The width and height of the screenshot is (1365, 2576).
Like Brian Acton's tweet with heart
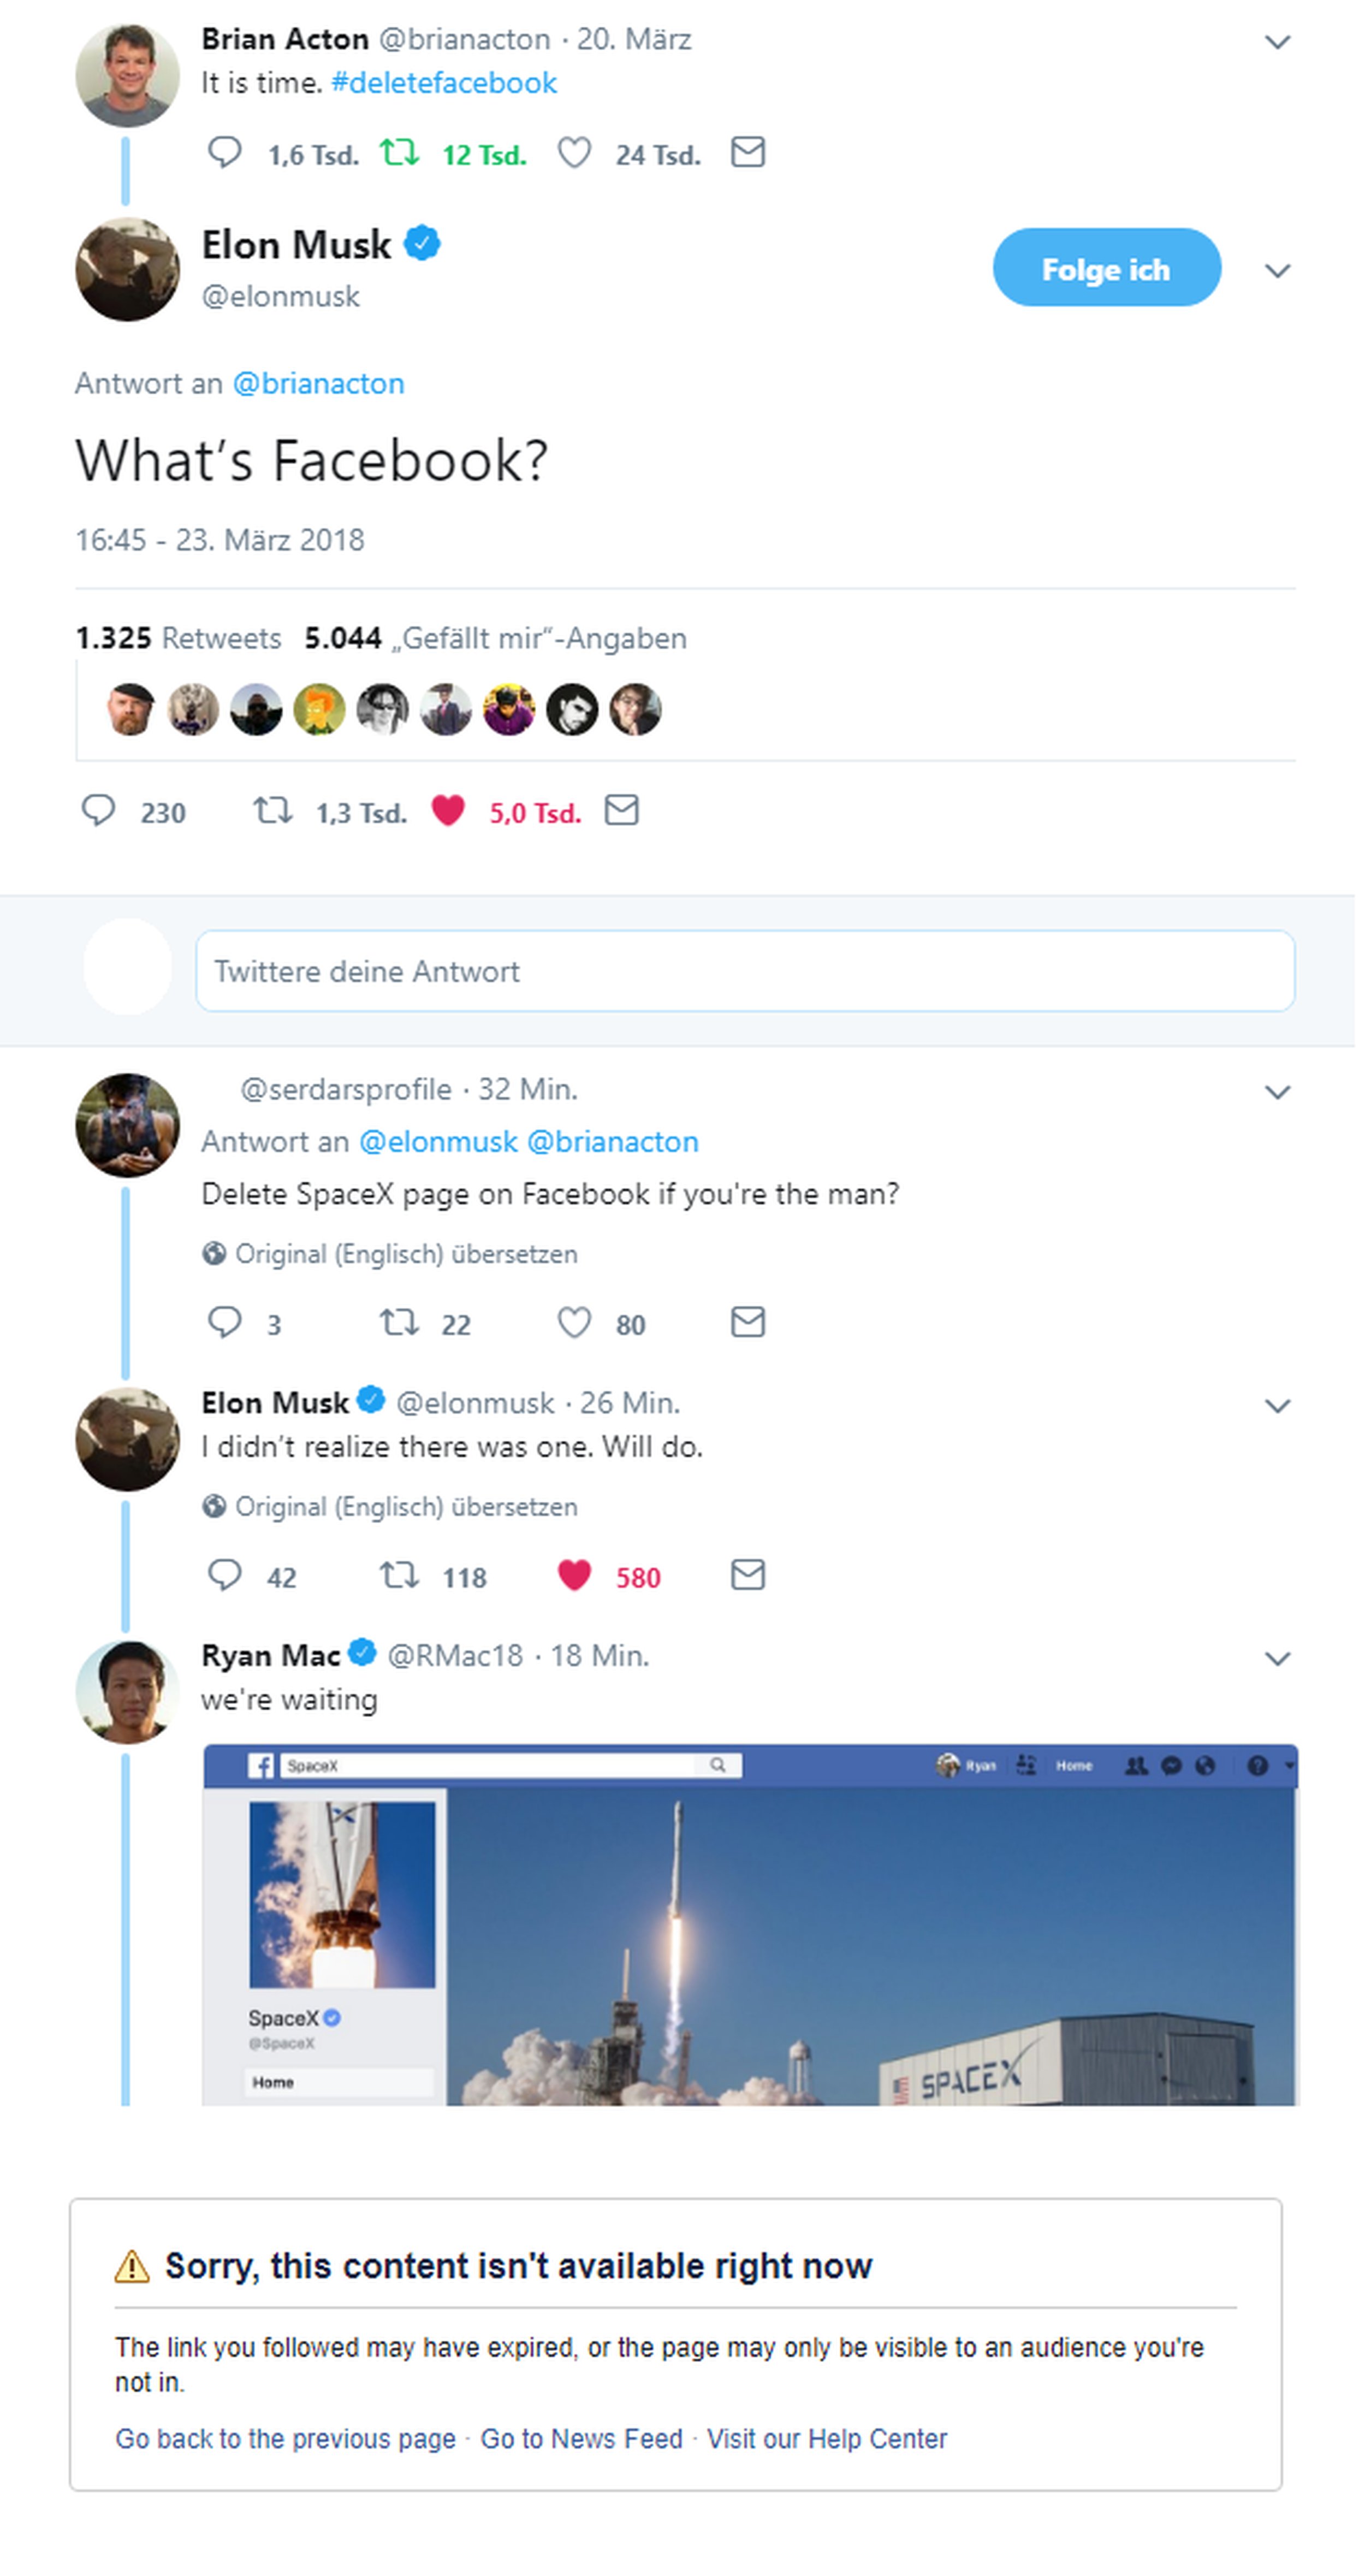tap(574, 153)
